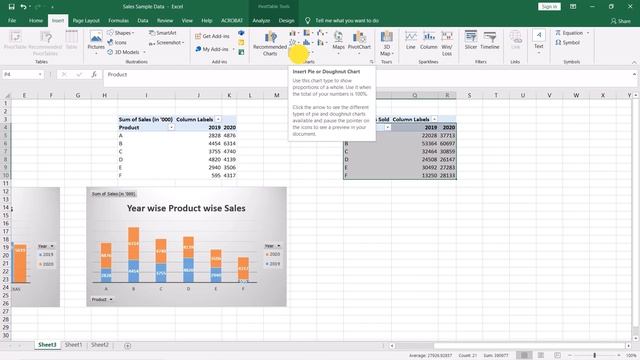Open Recommended PivotTables
Screen dimensions: 640x360
tap(45, 43)
